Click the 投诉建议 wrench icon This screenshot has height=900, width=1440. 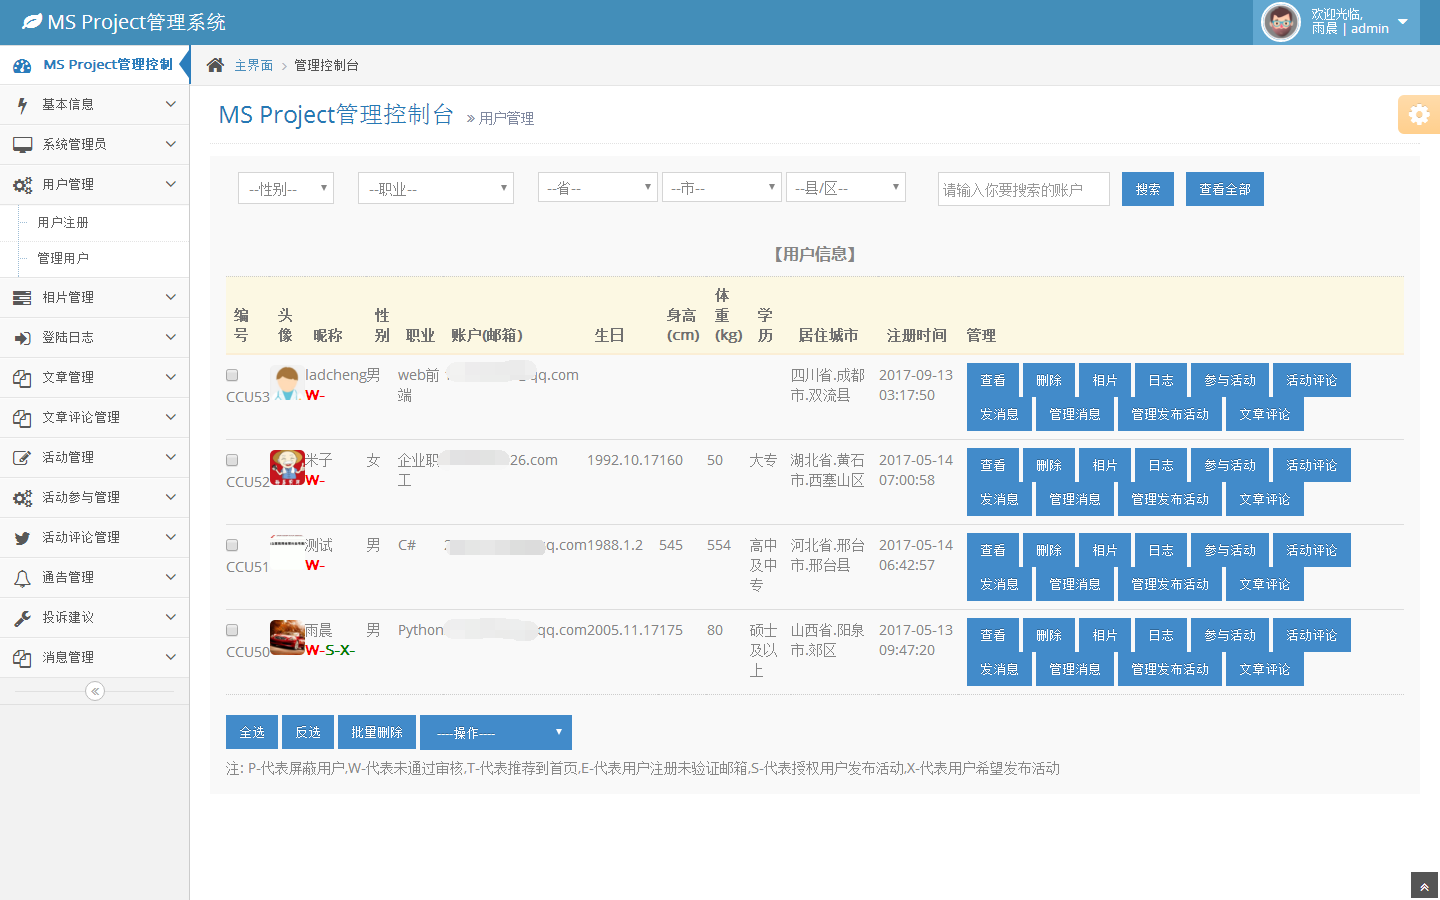click(x=22, y=618)
